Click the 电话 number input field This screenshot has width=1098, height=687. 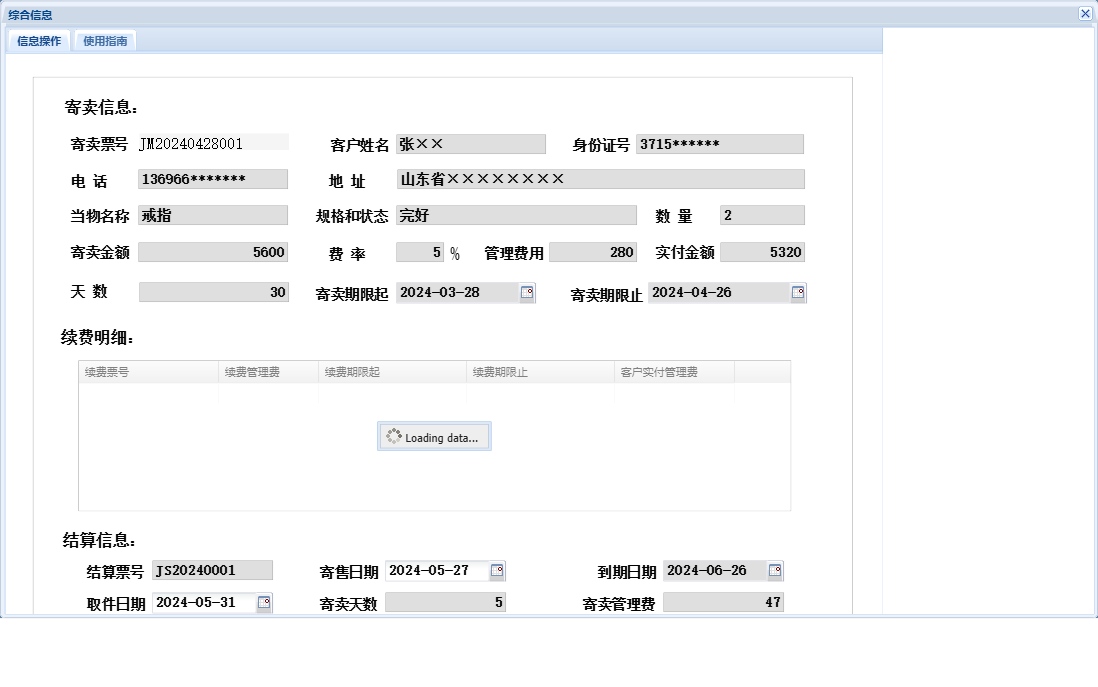(x=212, y=179)
